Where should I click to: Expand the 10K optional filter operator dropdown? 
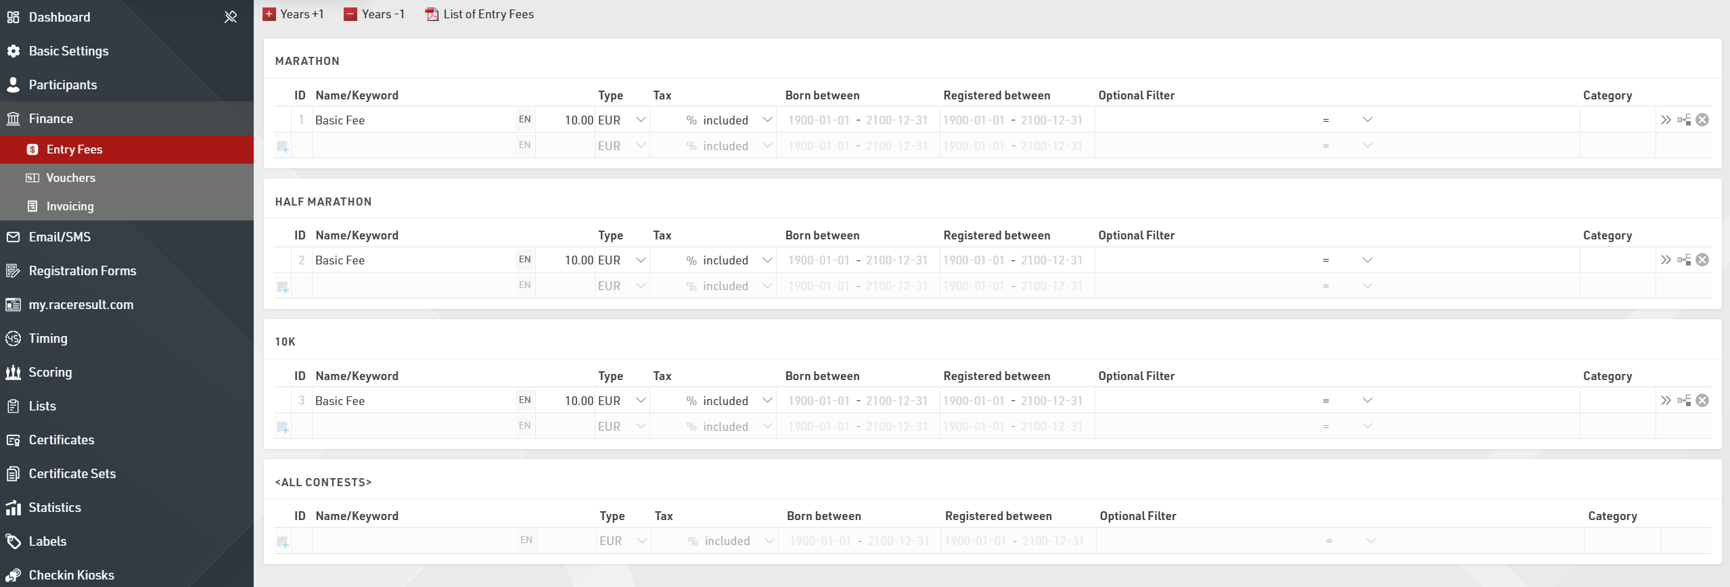[1367, 401]
